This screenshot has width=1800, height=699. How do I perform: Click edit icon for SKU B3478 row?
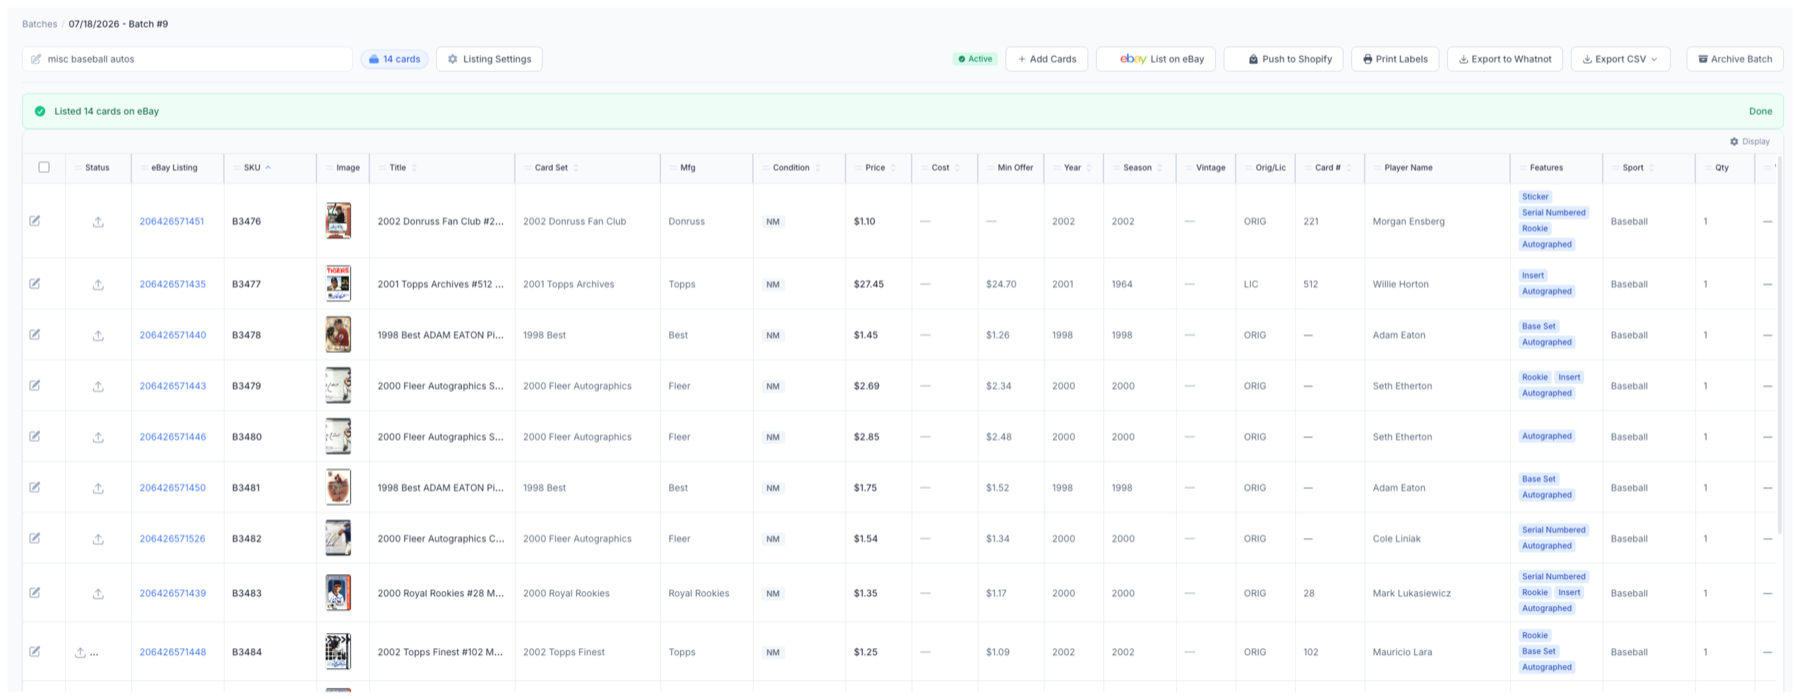point(35,335)
